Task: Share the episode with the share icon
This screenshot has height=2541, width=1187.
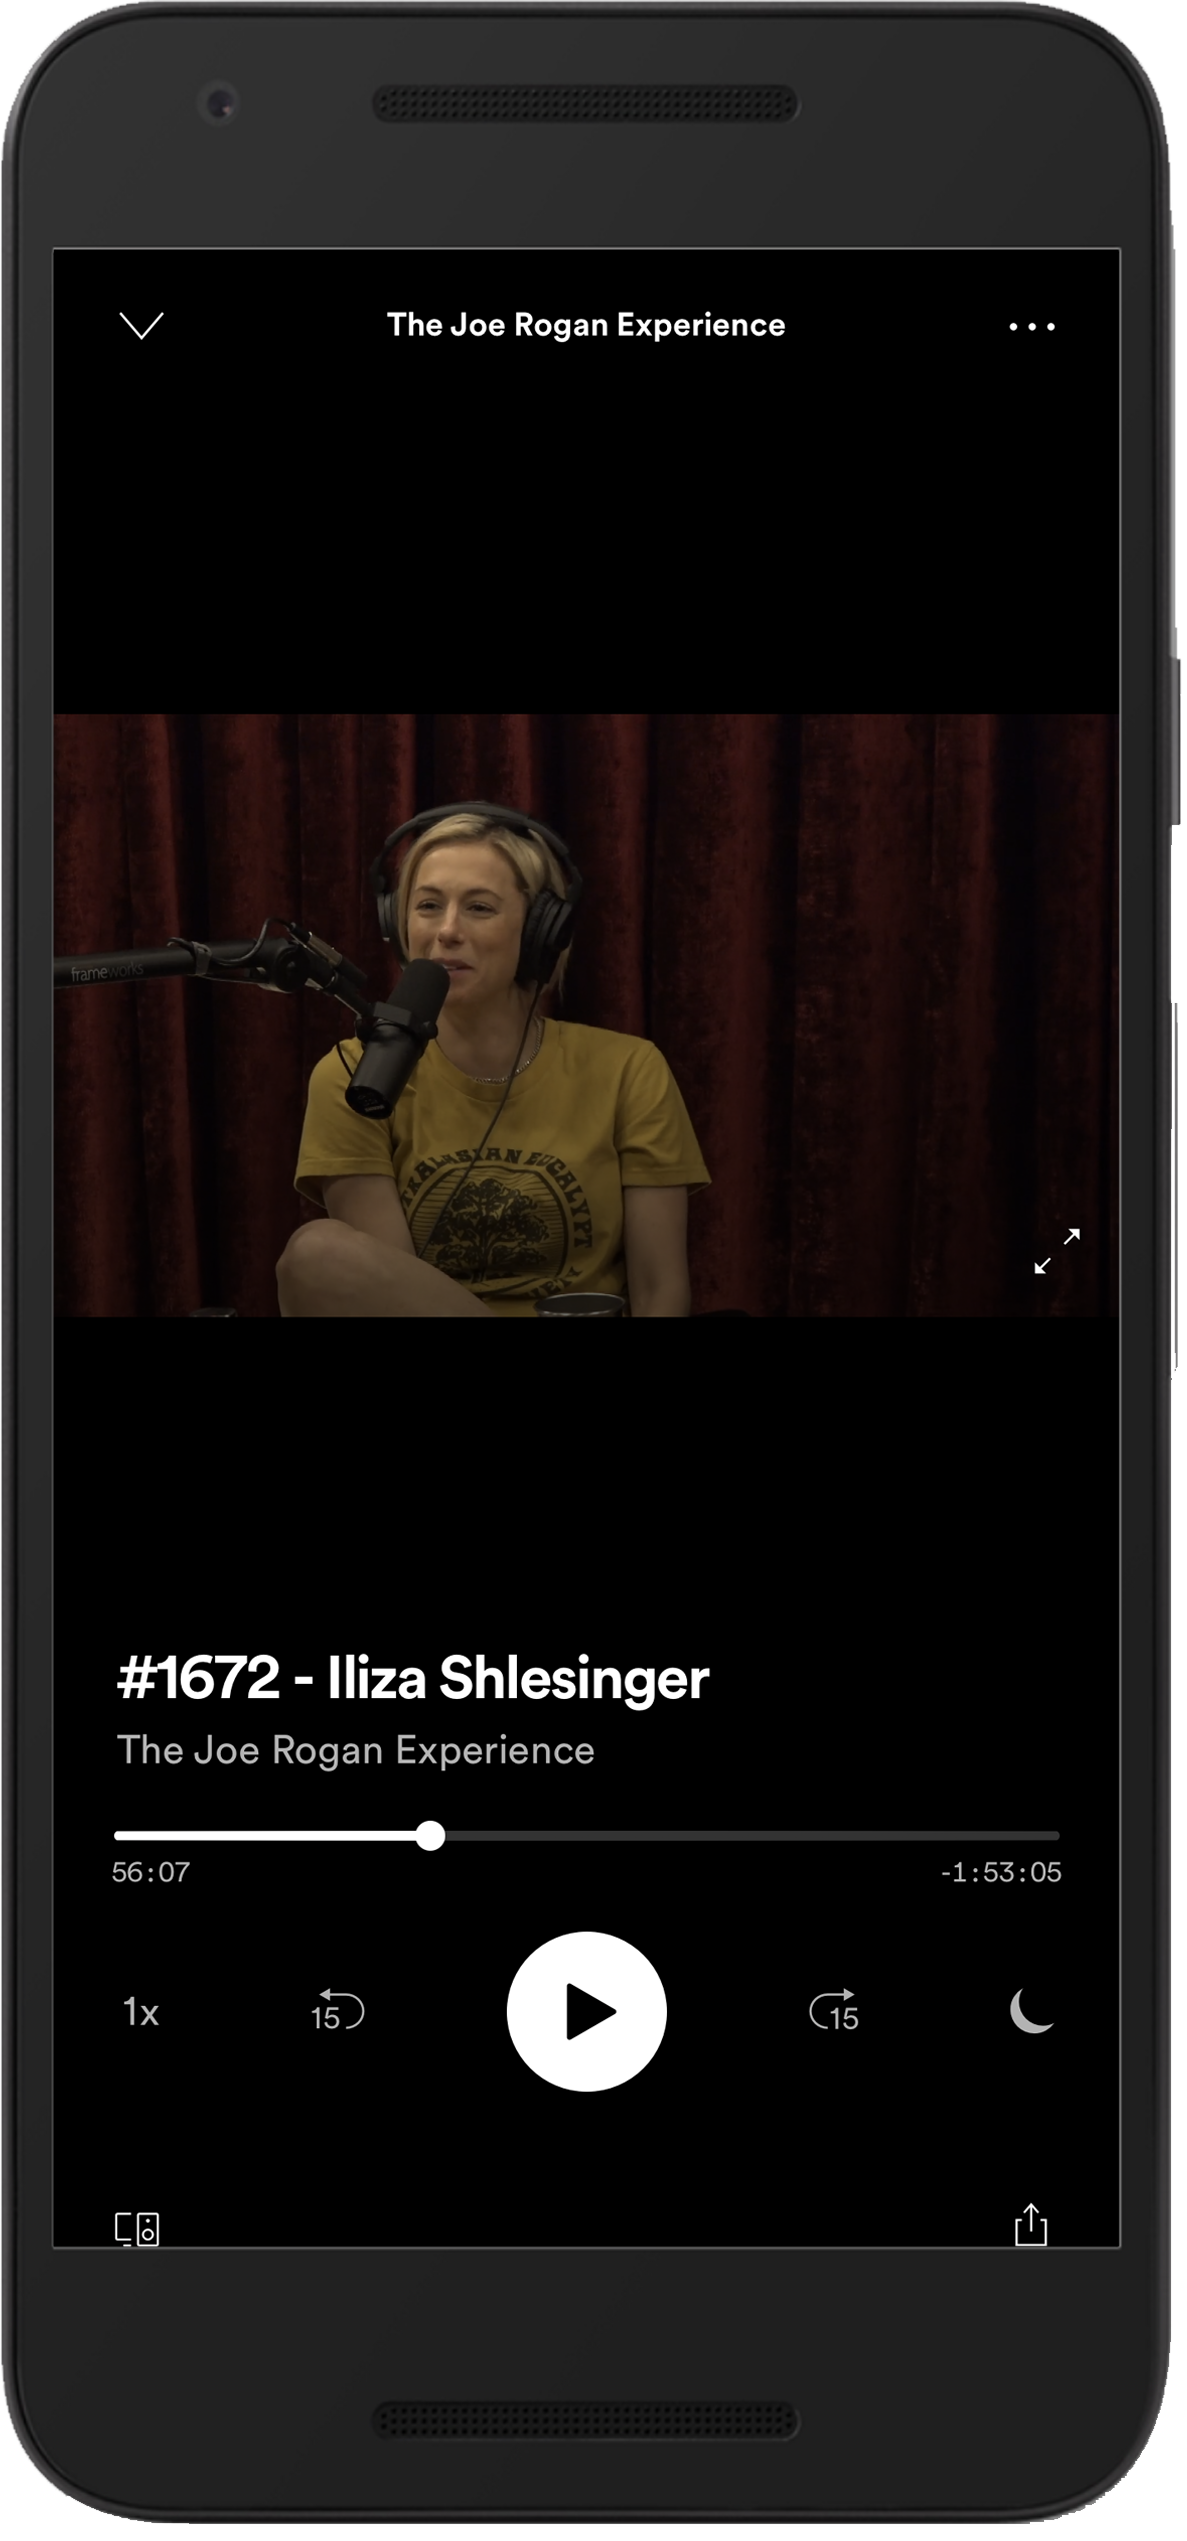Action: point(1031,2225)
